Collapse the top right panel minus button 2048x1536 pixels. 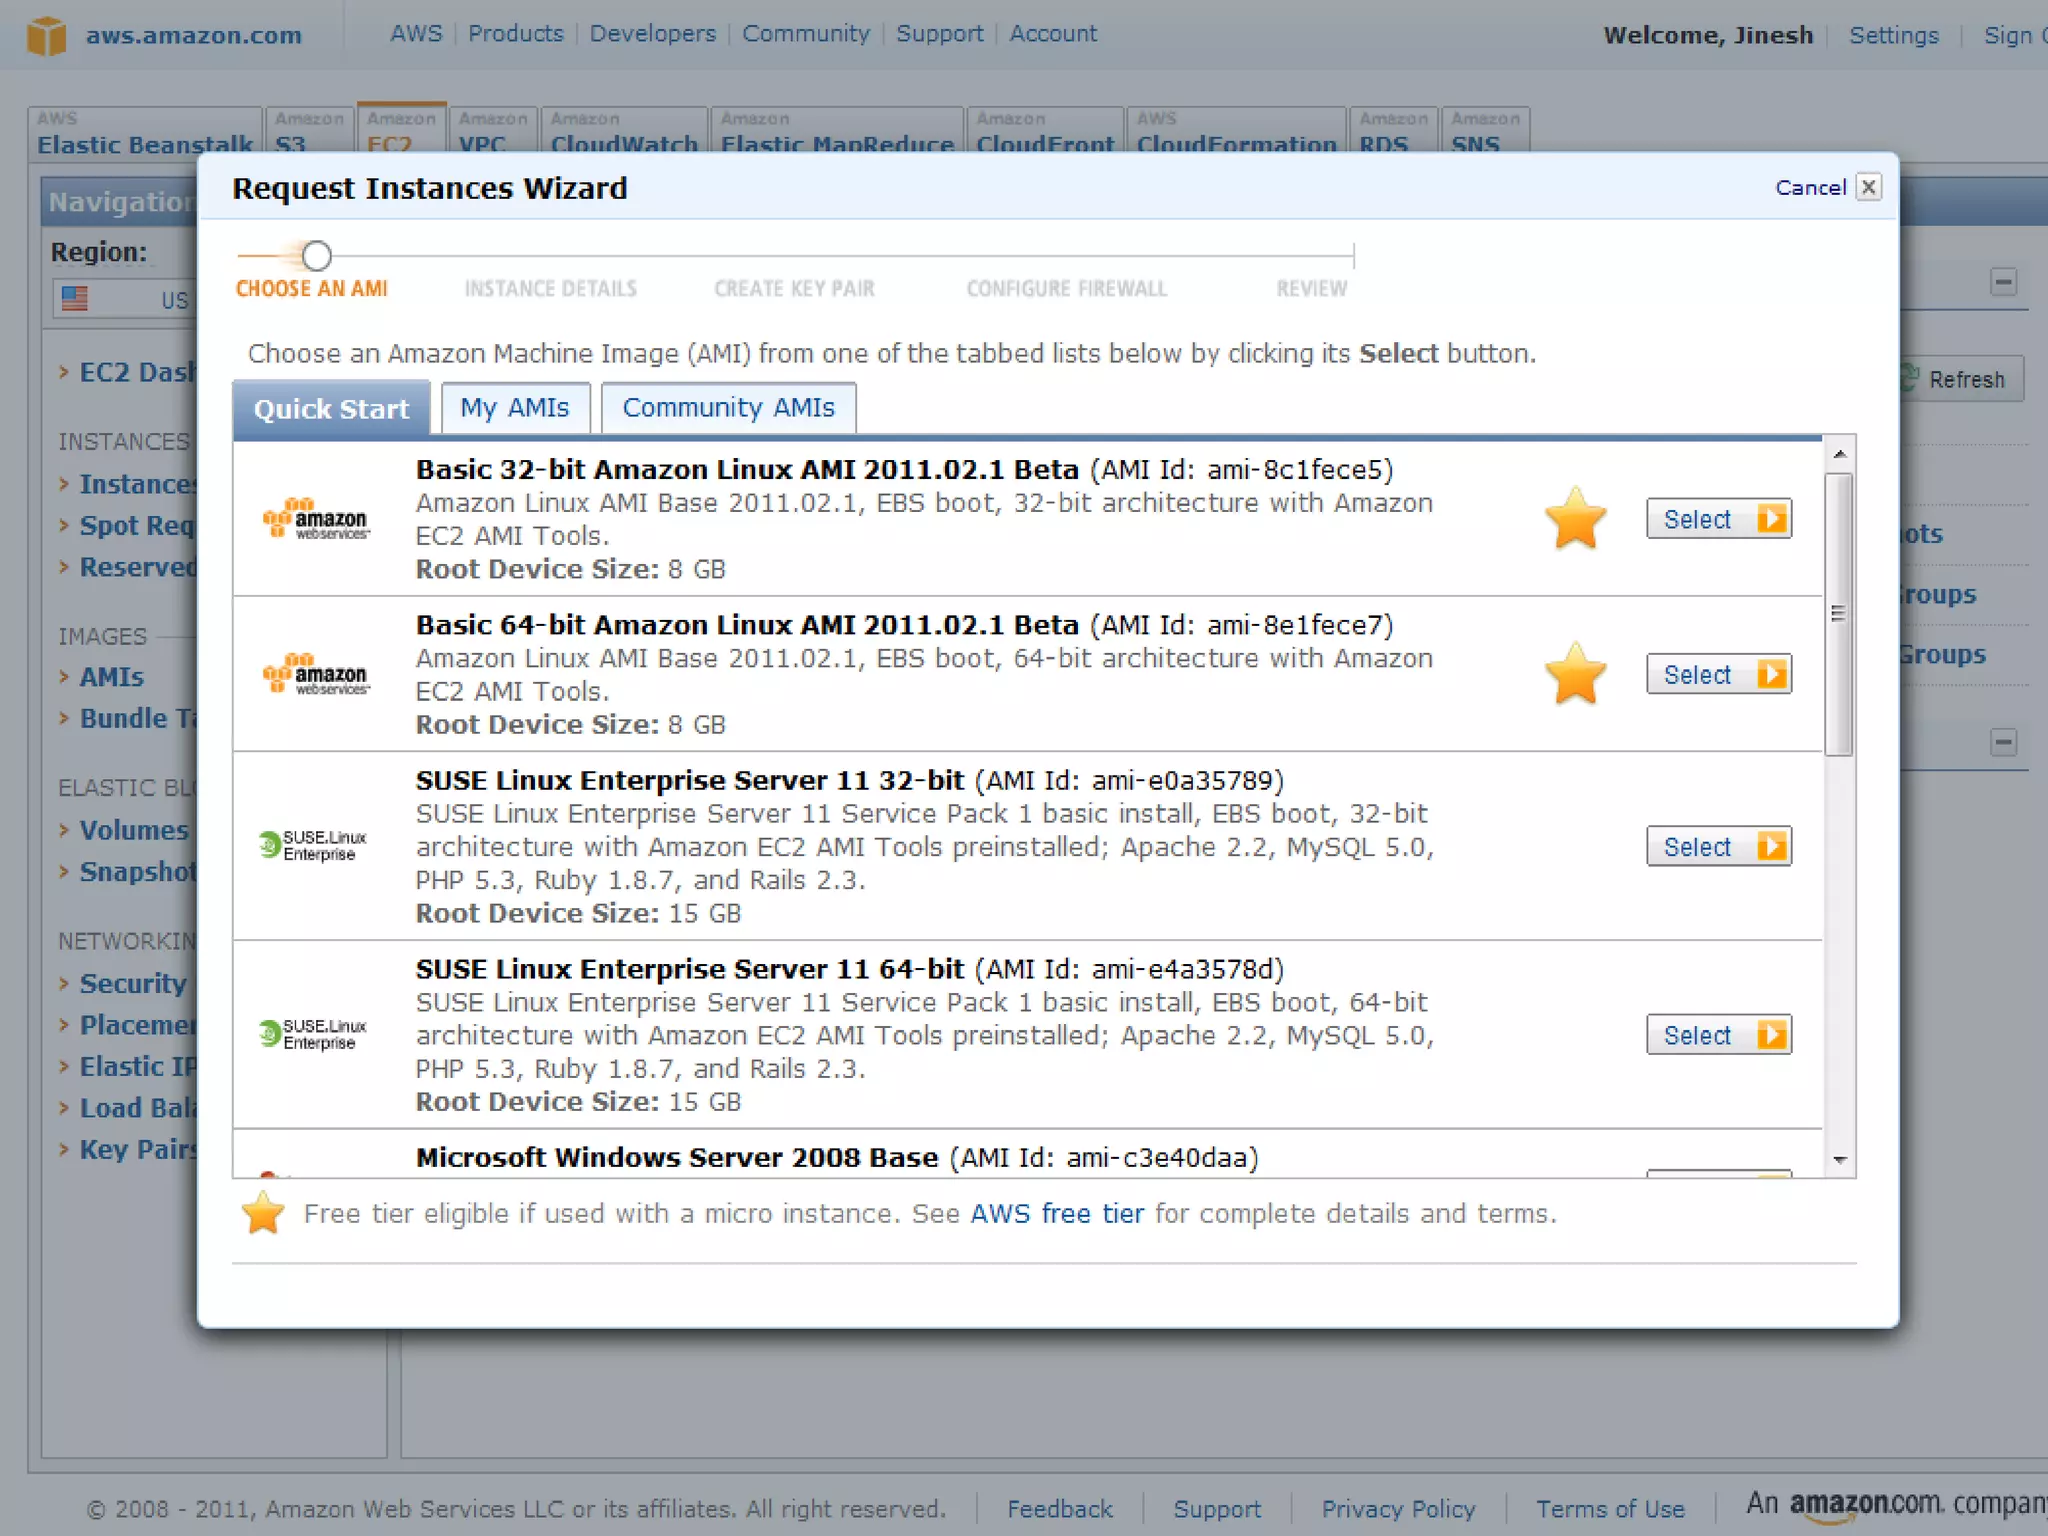click(x=2002, y=282)
